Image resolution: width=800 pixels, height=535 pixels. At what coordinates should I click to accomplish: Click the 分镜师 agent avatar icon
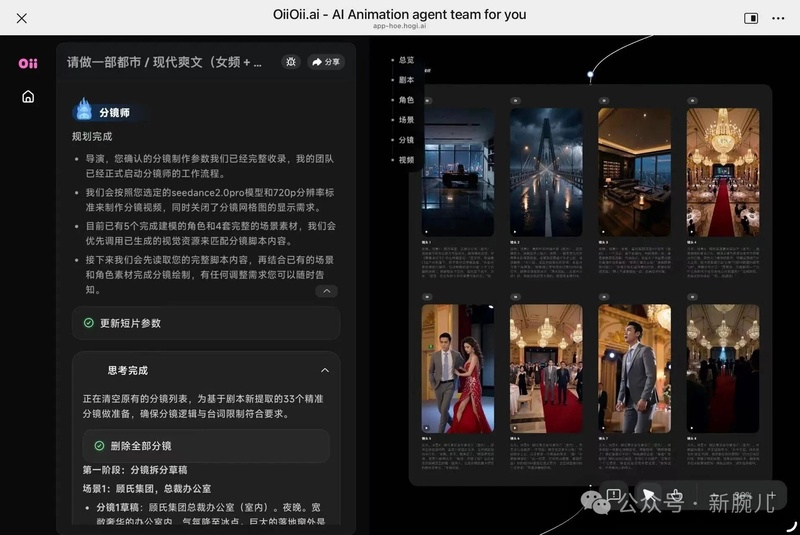point(84,111)
